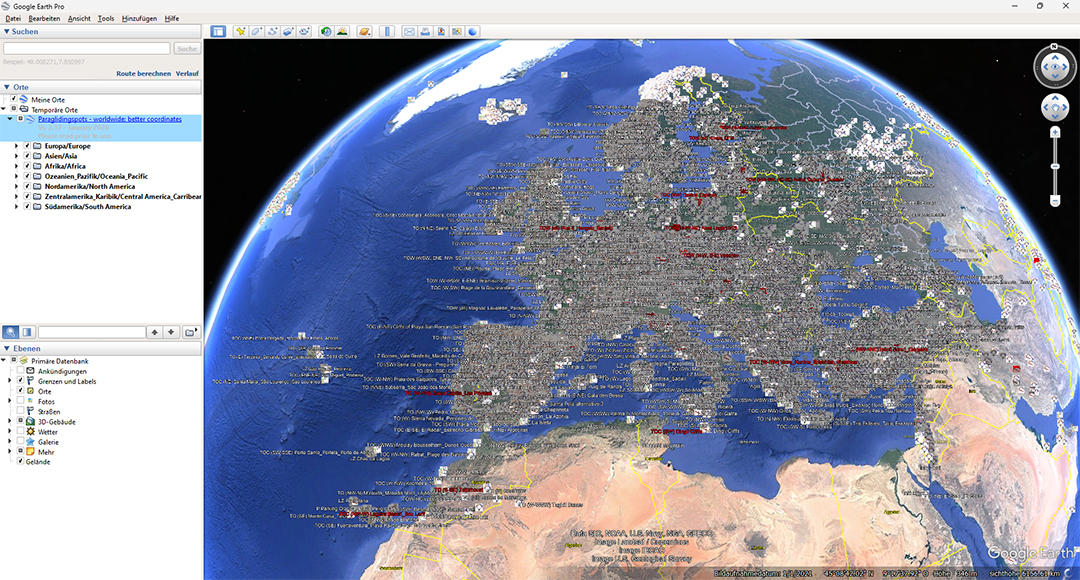Uncheck the Europa/Europe folder checkbox

[27, 146]
